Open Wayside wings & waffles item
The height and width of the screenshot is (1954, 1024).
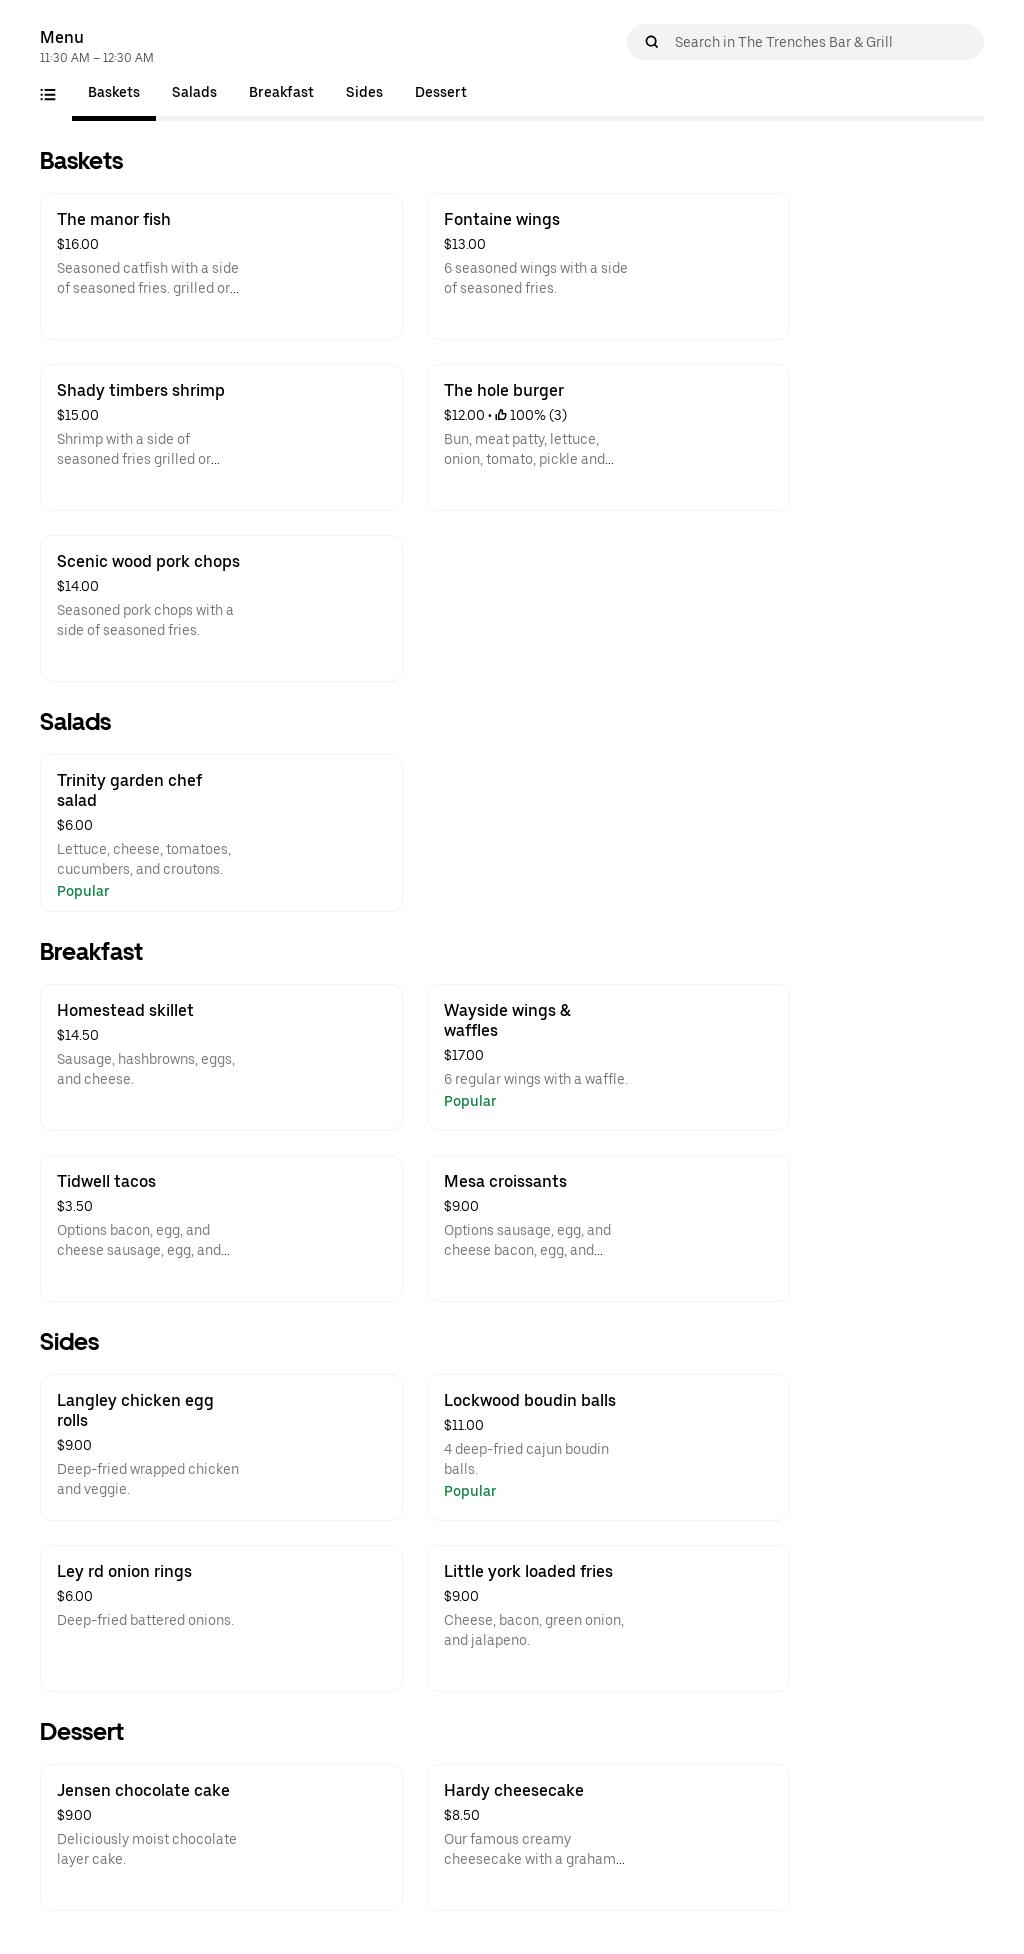(x=608, y=1057)
